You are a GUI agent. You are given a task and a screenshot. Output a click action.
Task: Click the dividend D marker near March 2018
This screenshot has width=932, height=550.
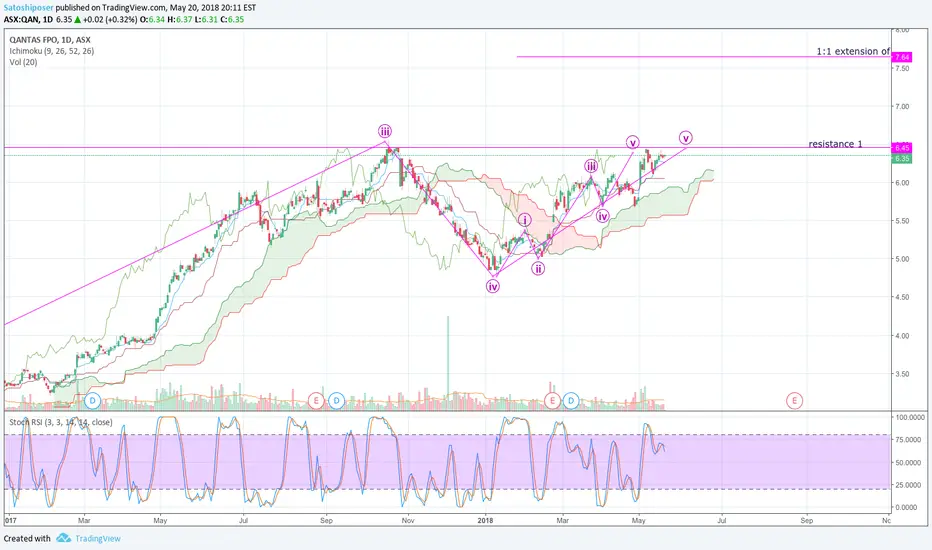click(x=571, y=400)
